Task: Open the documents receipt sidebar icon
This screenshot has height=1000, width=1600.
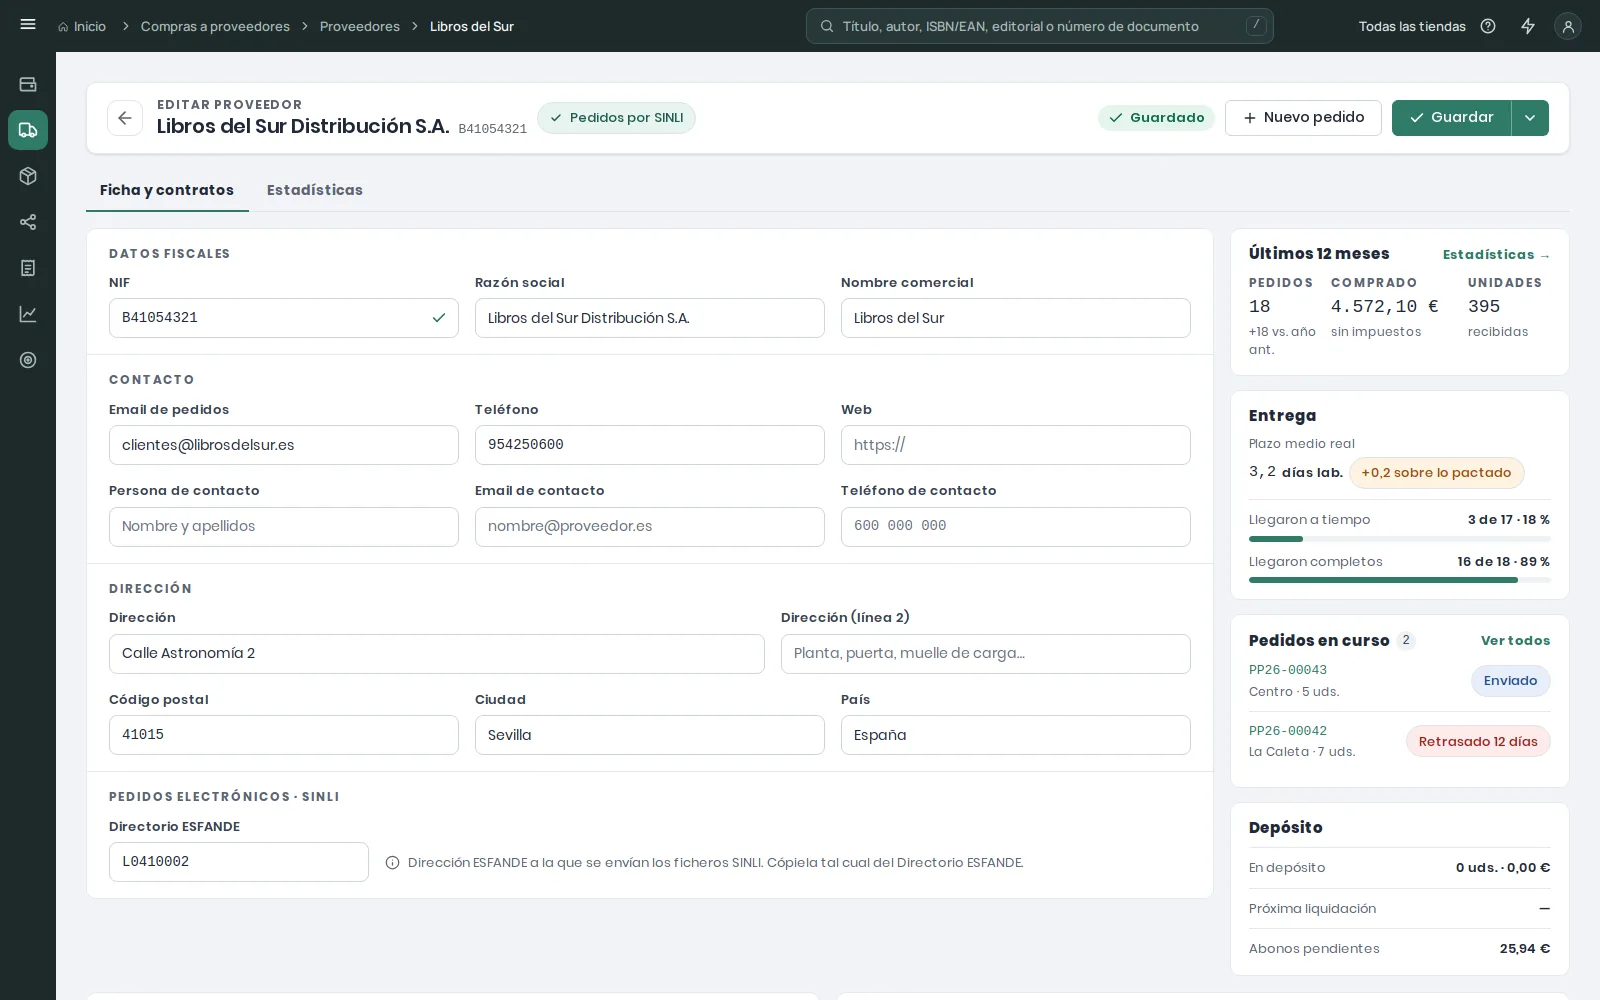Action: tap(28, 268)
